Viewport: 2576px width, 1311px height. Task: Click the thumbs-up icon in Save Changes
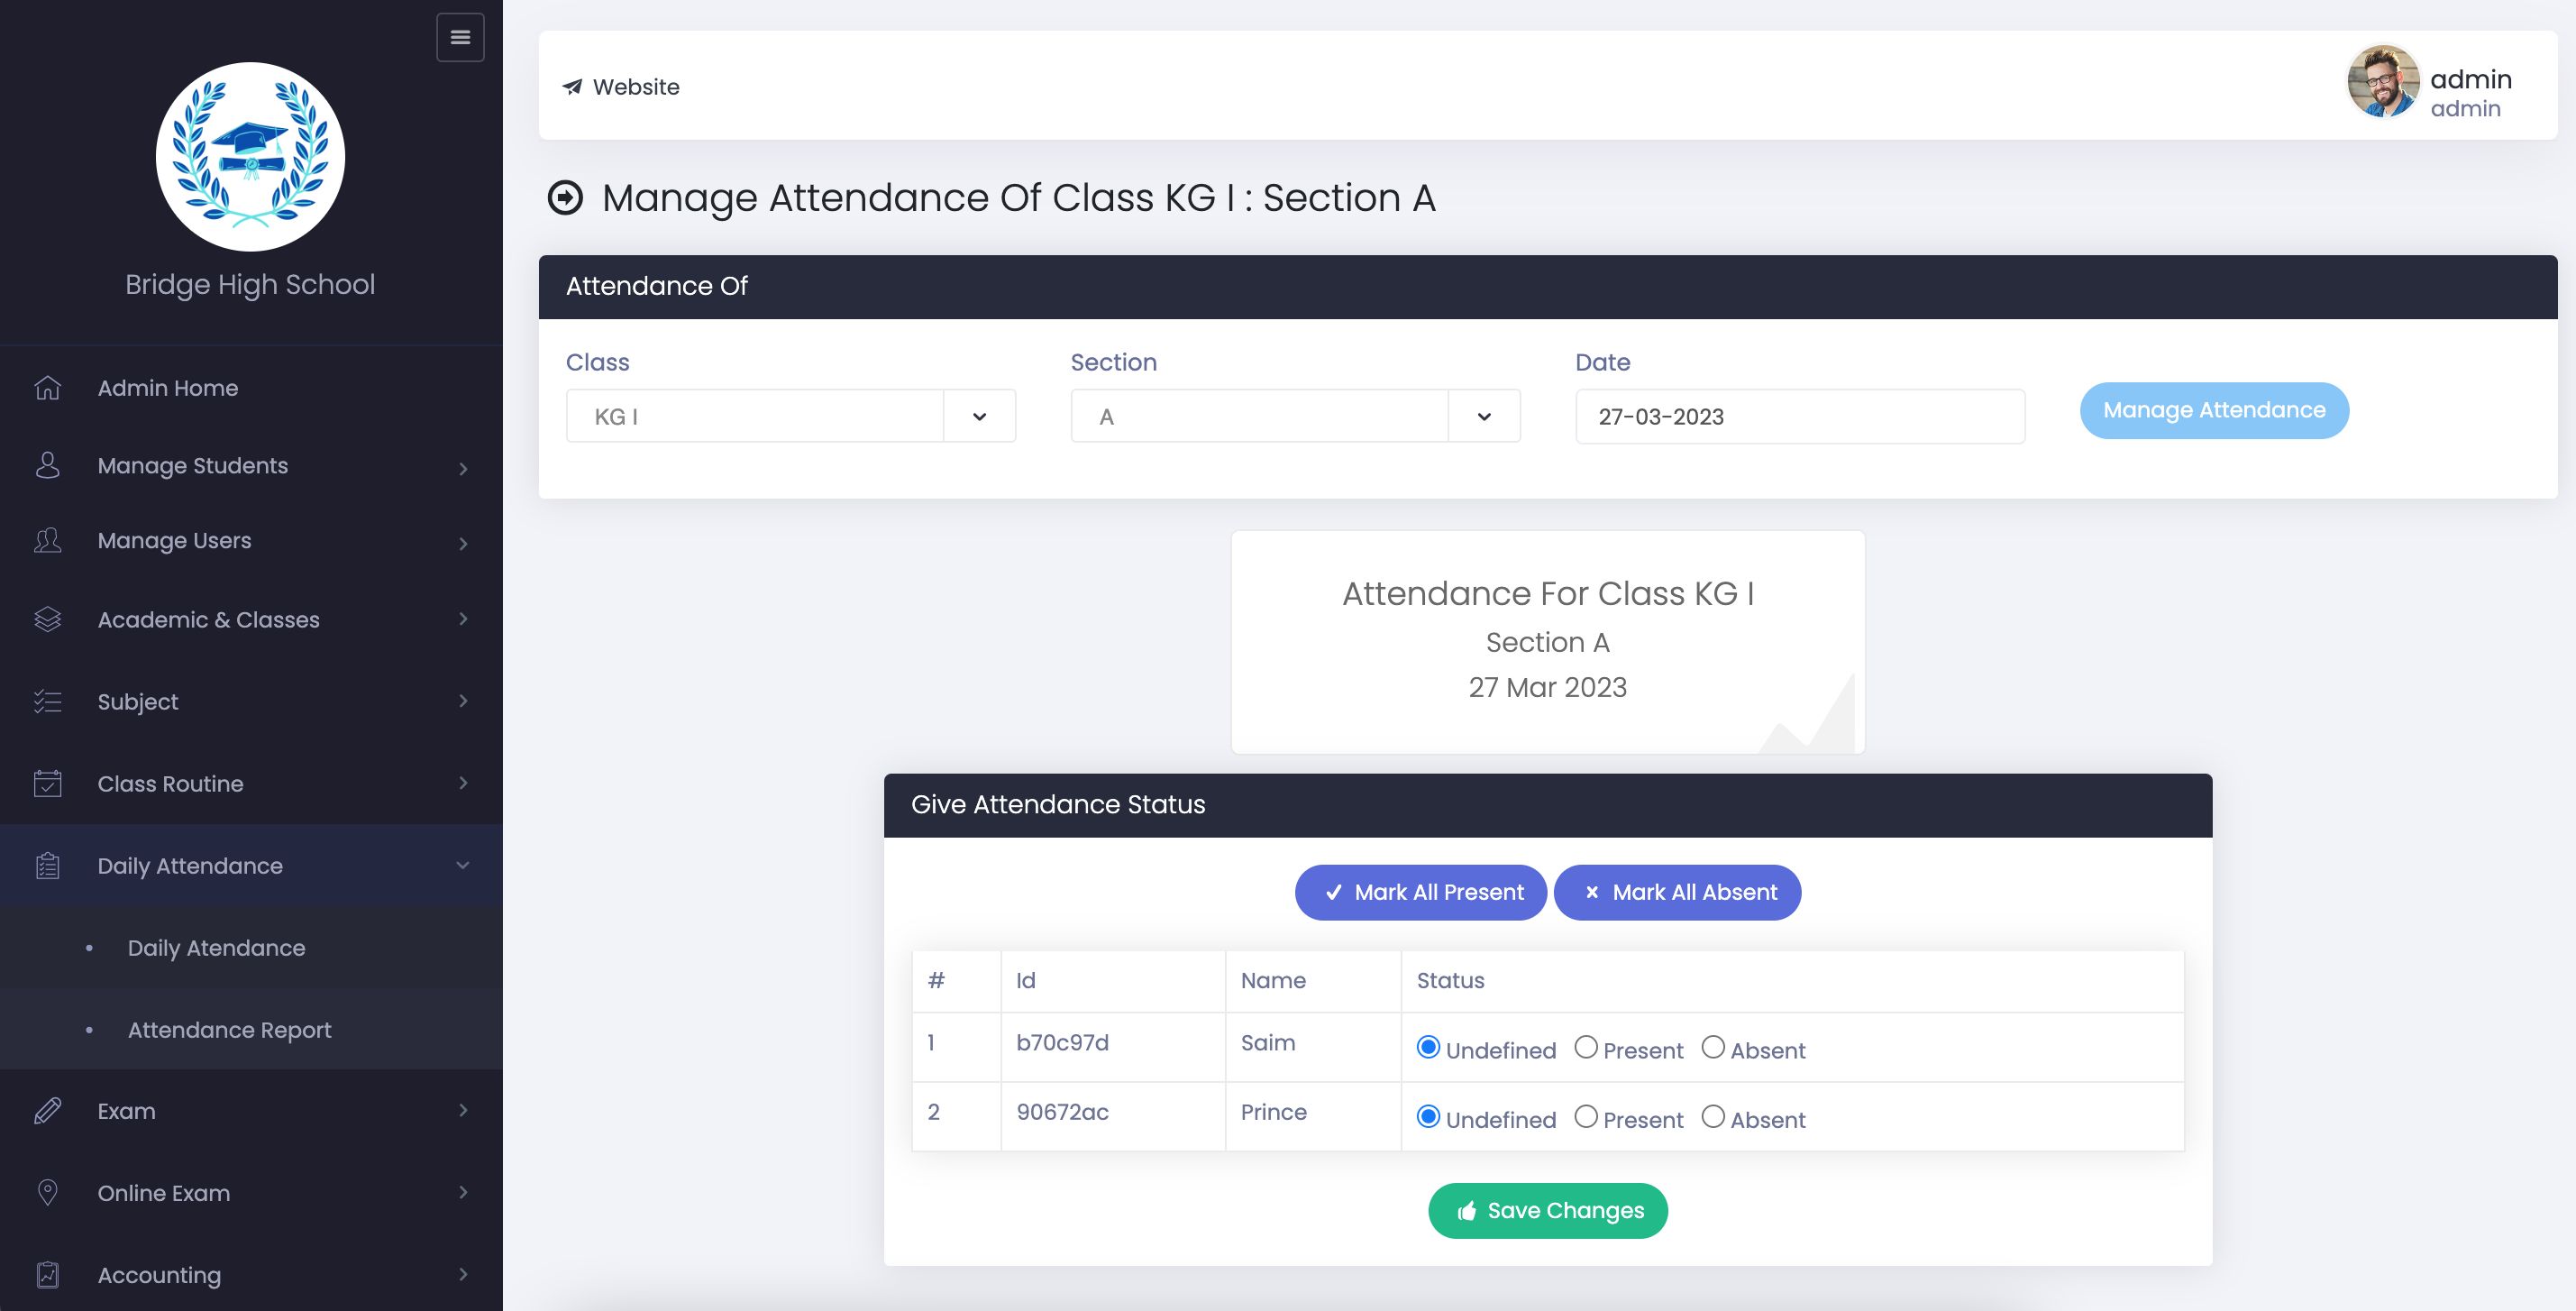[x=1467, y=1211]
